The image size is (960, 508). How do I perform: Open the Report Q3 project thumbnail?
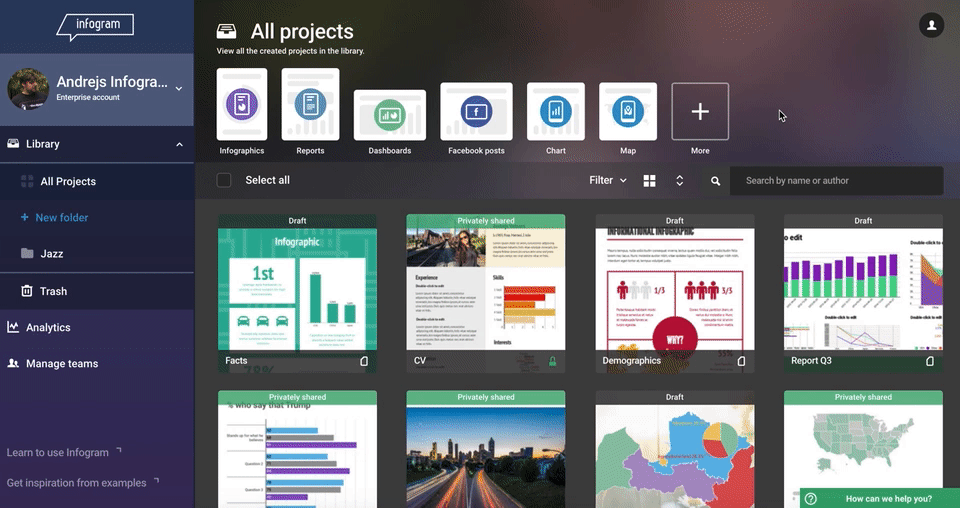tap(863, 293)
